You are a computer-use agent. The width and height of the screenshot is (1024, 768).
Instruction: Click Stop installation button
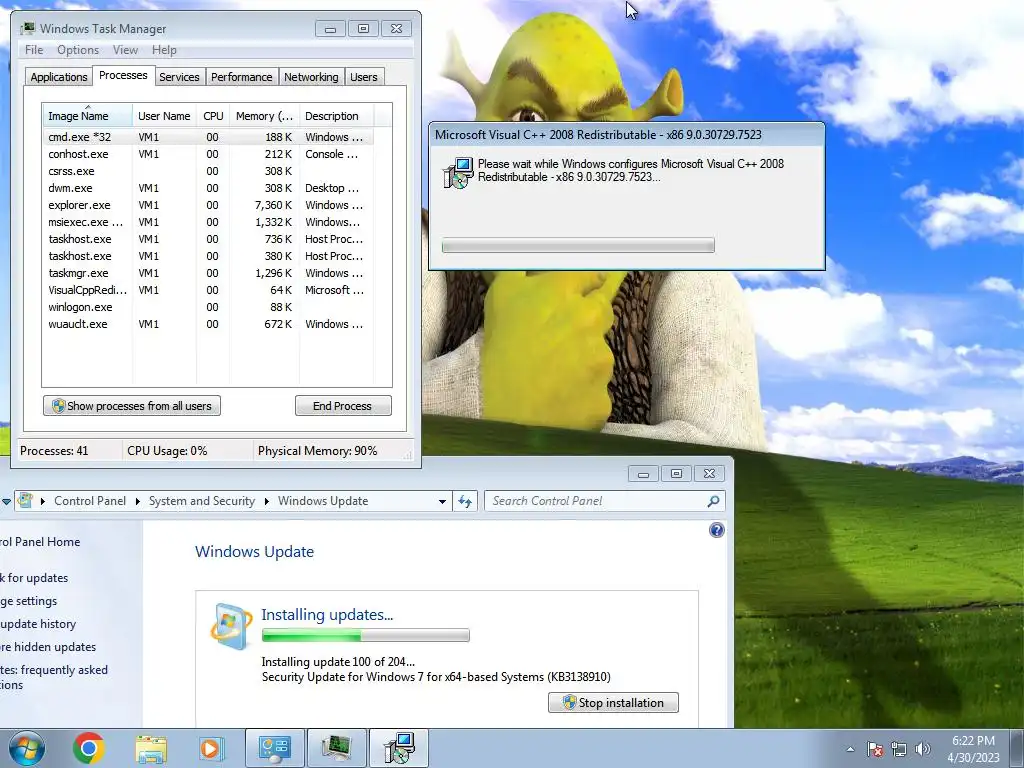(x=613, y=703)
